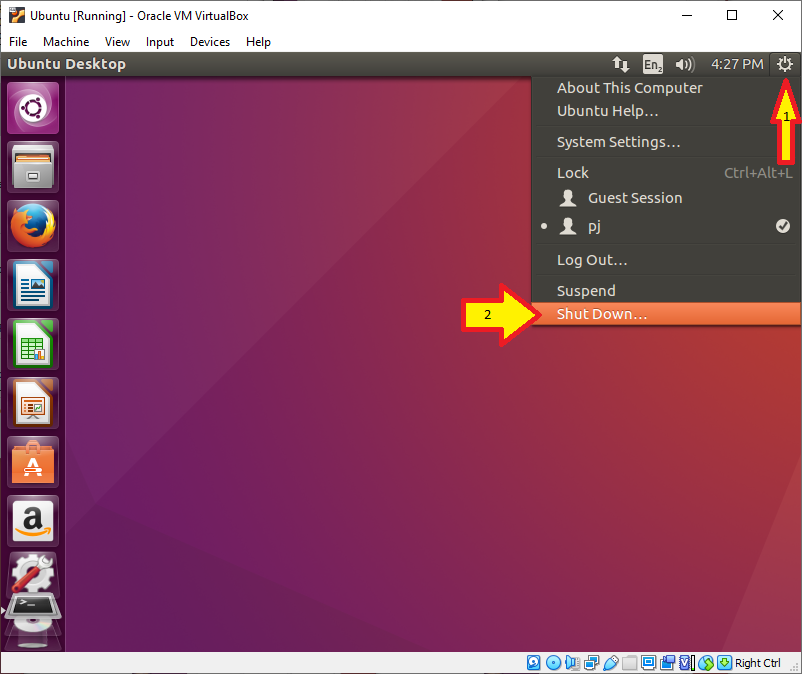Click the power gear session indicator
This screenshot has height=674, width=802.
(785, 64)
